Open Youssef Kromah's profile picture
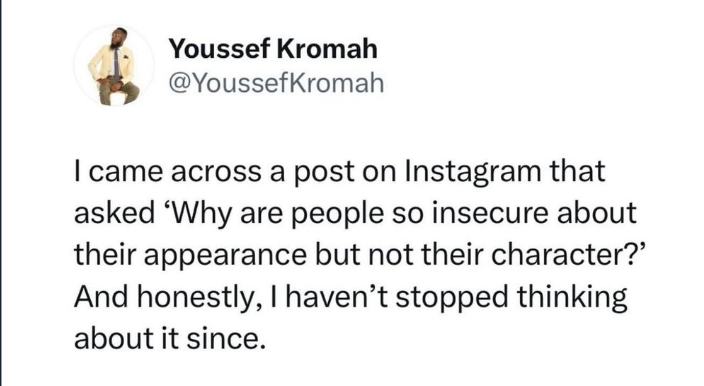 (114, 65)
